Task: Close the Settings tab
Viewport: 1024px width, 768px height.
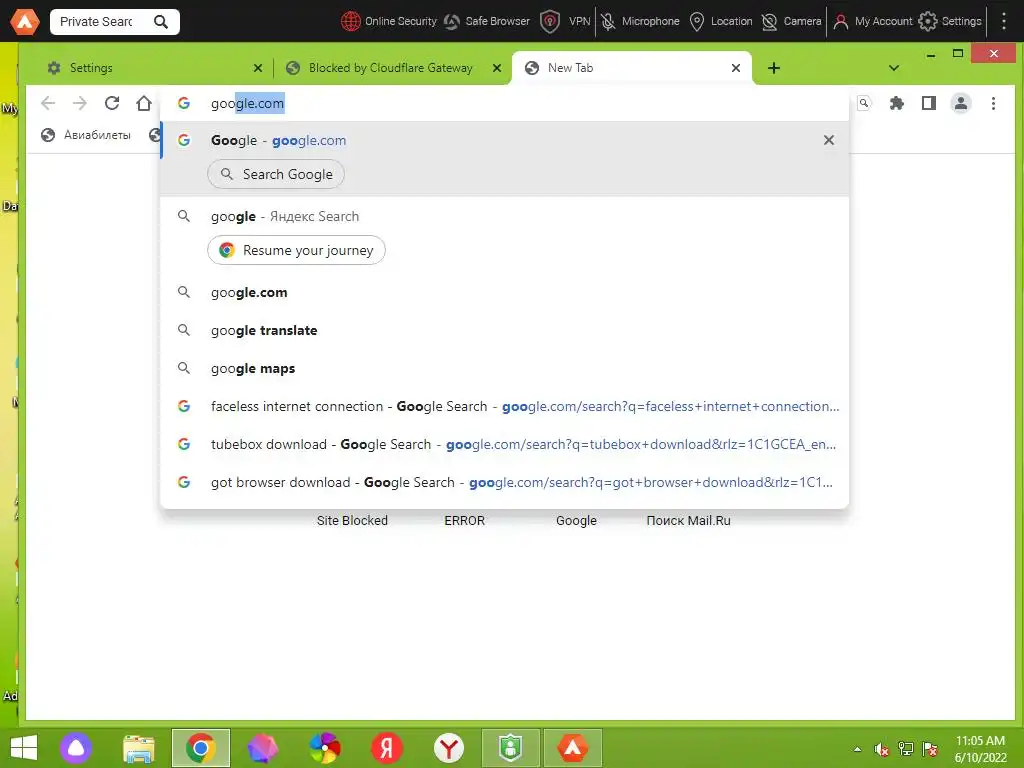Action: coord(258,68)
